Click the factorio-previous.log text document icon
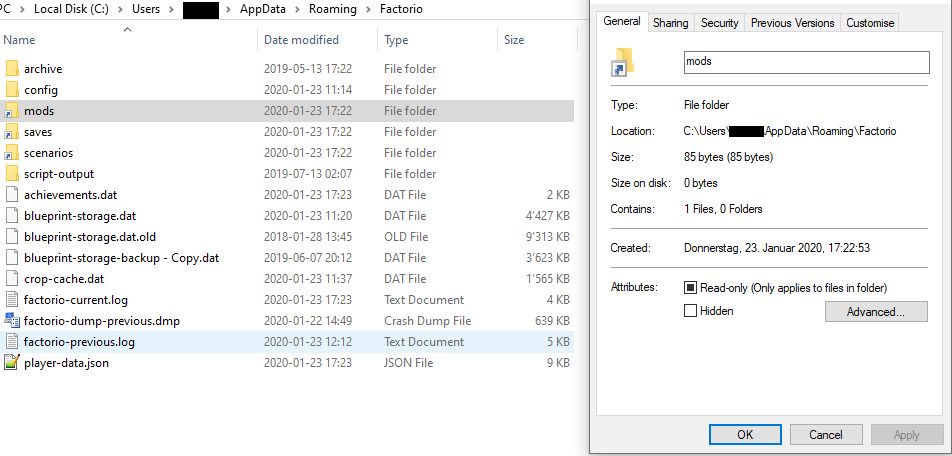Screen dimensions: 952x456 (12, 342)
